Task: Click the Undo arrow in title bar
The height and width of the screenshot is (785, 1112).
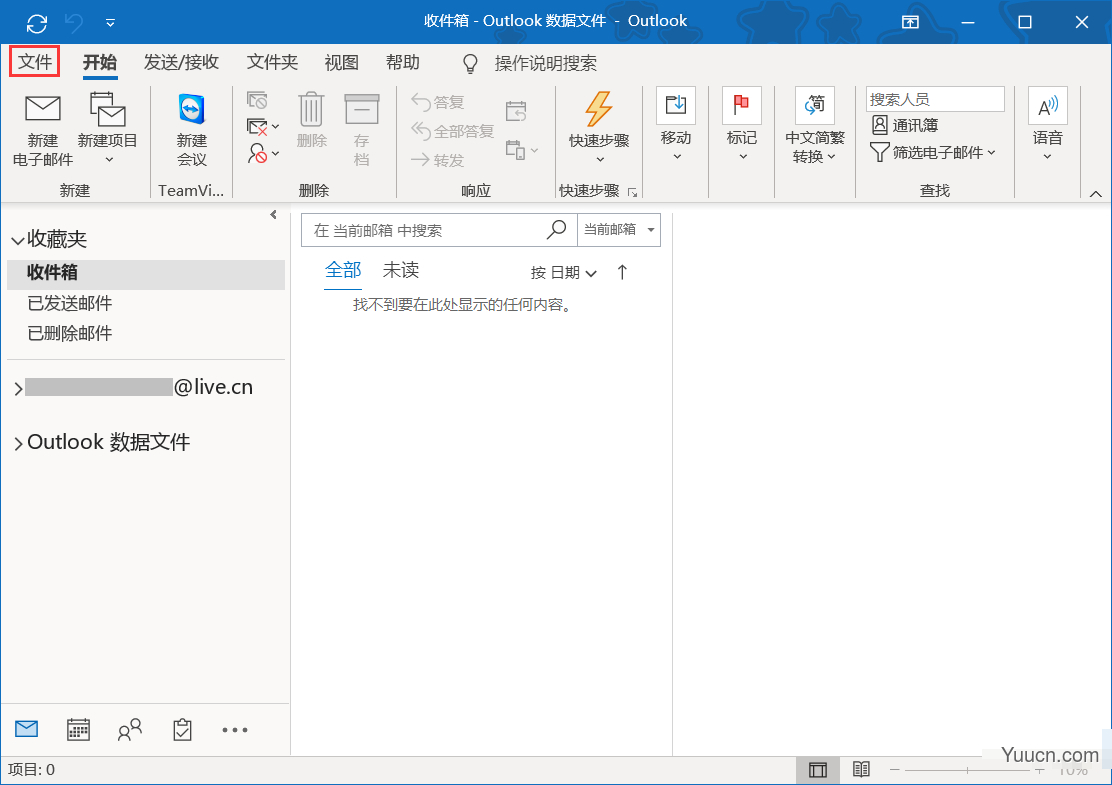Action: click(x=74, y=23)
